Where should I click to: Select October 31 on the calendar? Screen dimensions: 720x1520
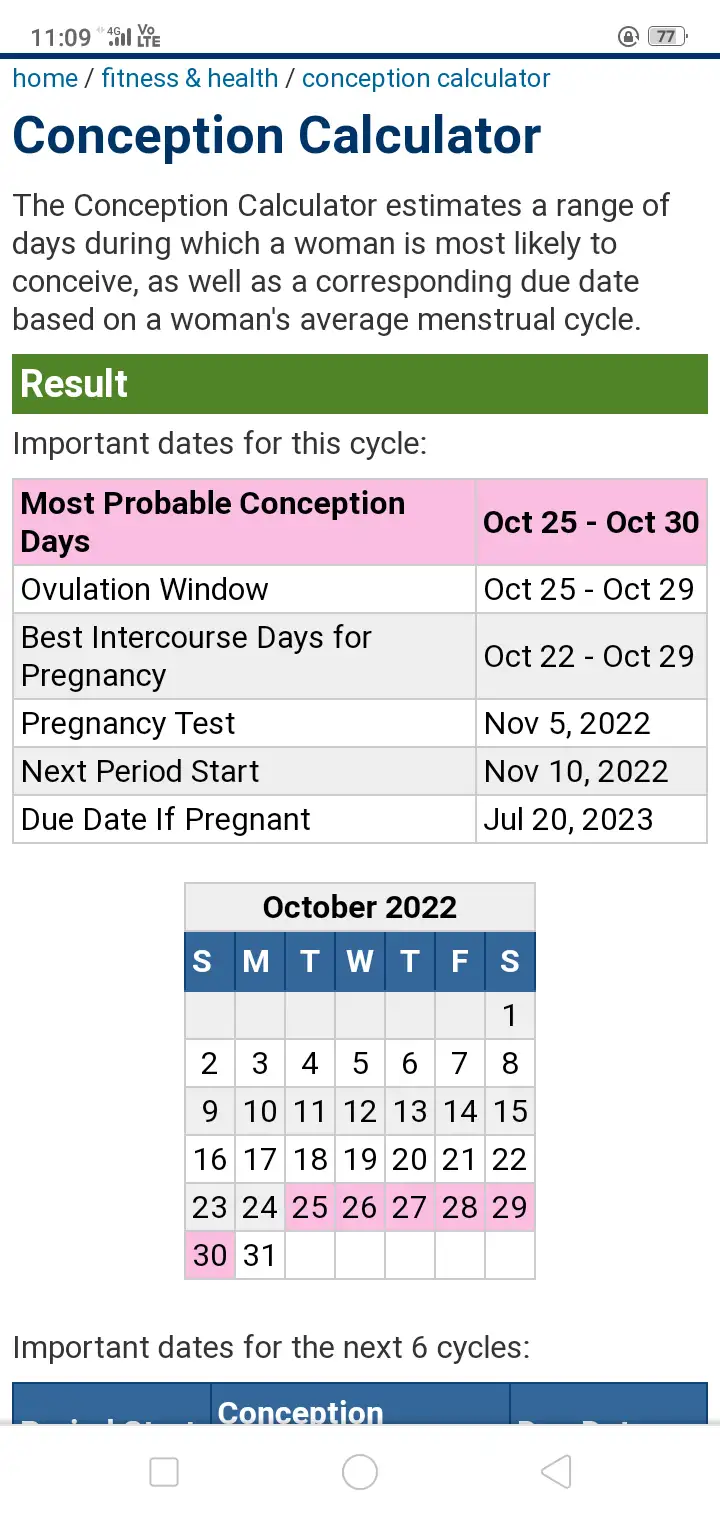260,1255
